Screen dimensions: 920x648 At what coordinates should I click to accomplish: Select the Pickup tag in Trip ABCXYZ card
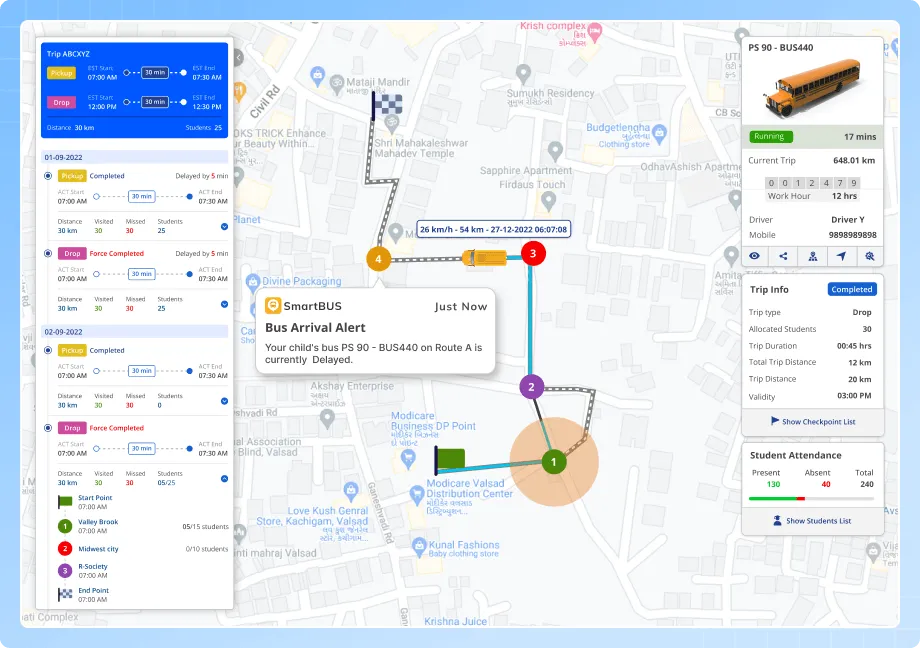coord(61,73)
